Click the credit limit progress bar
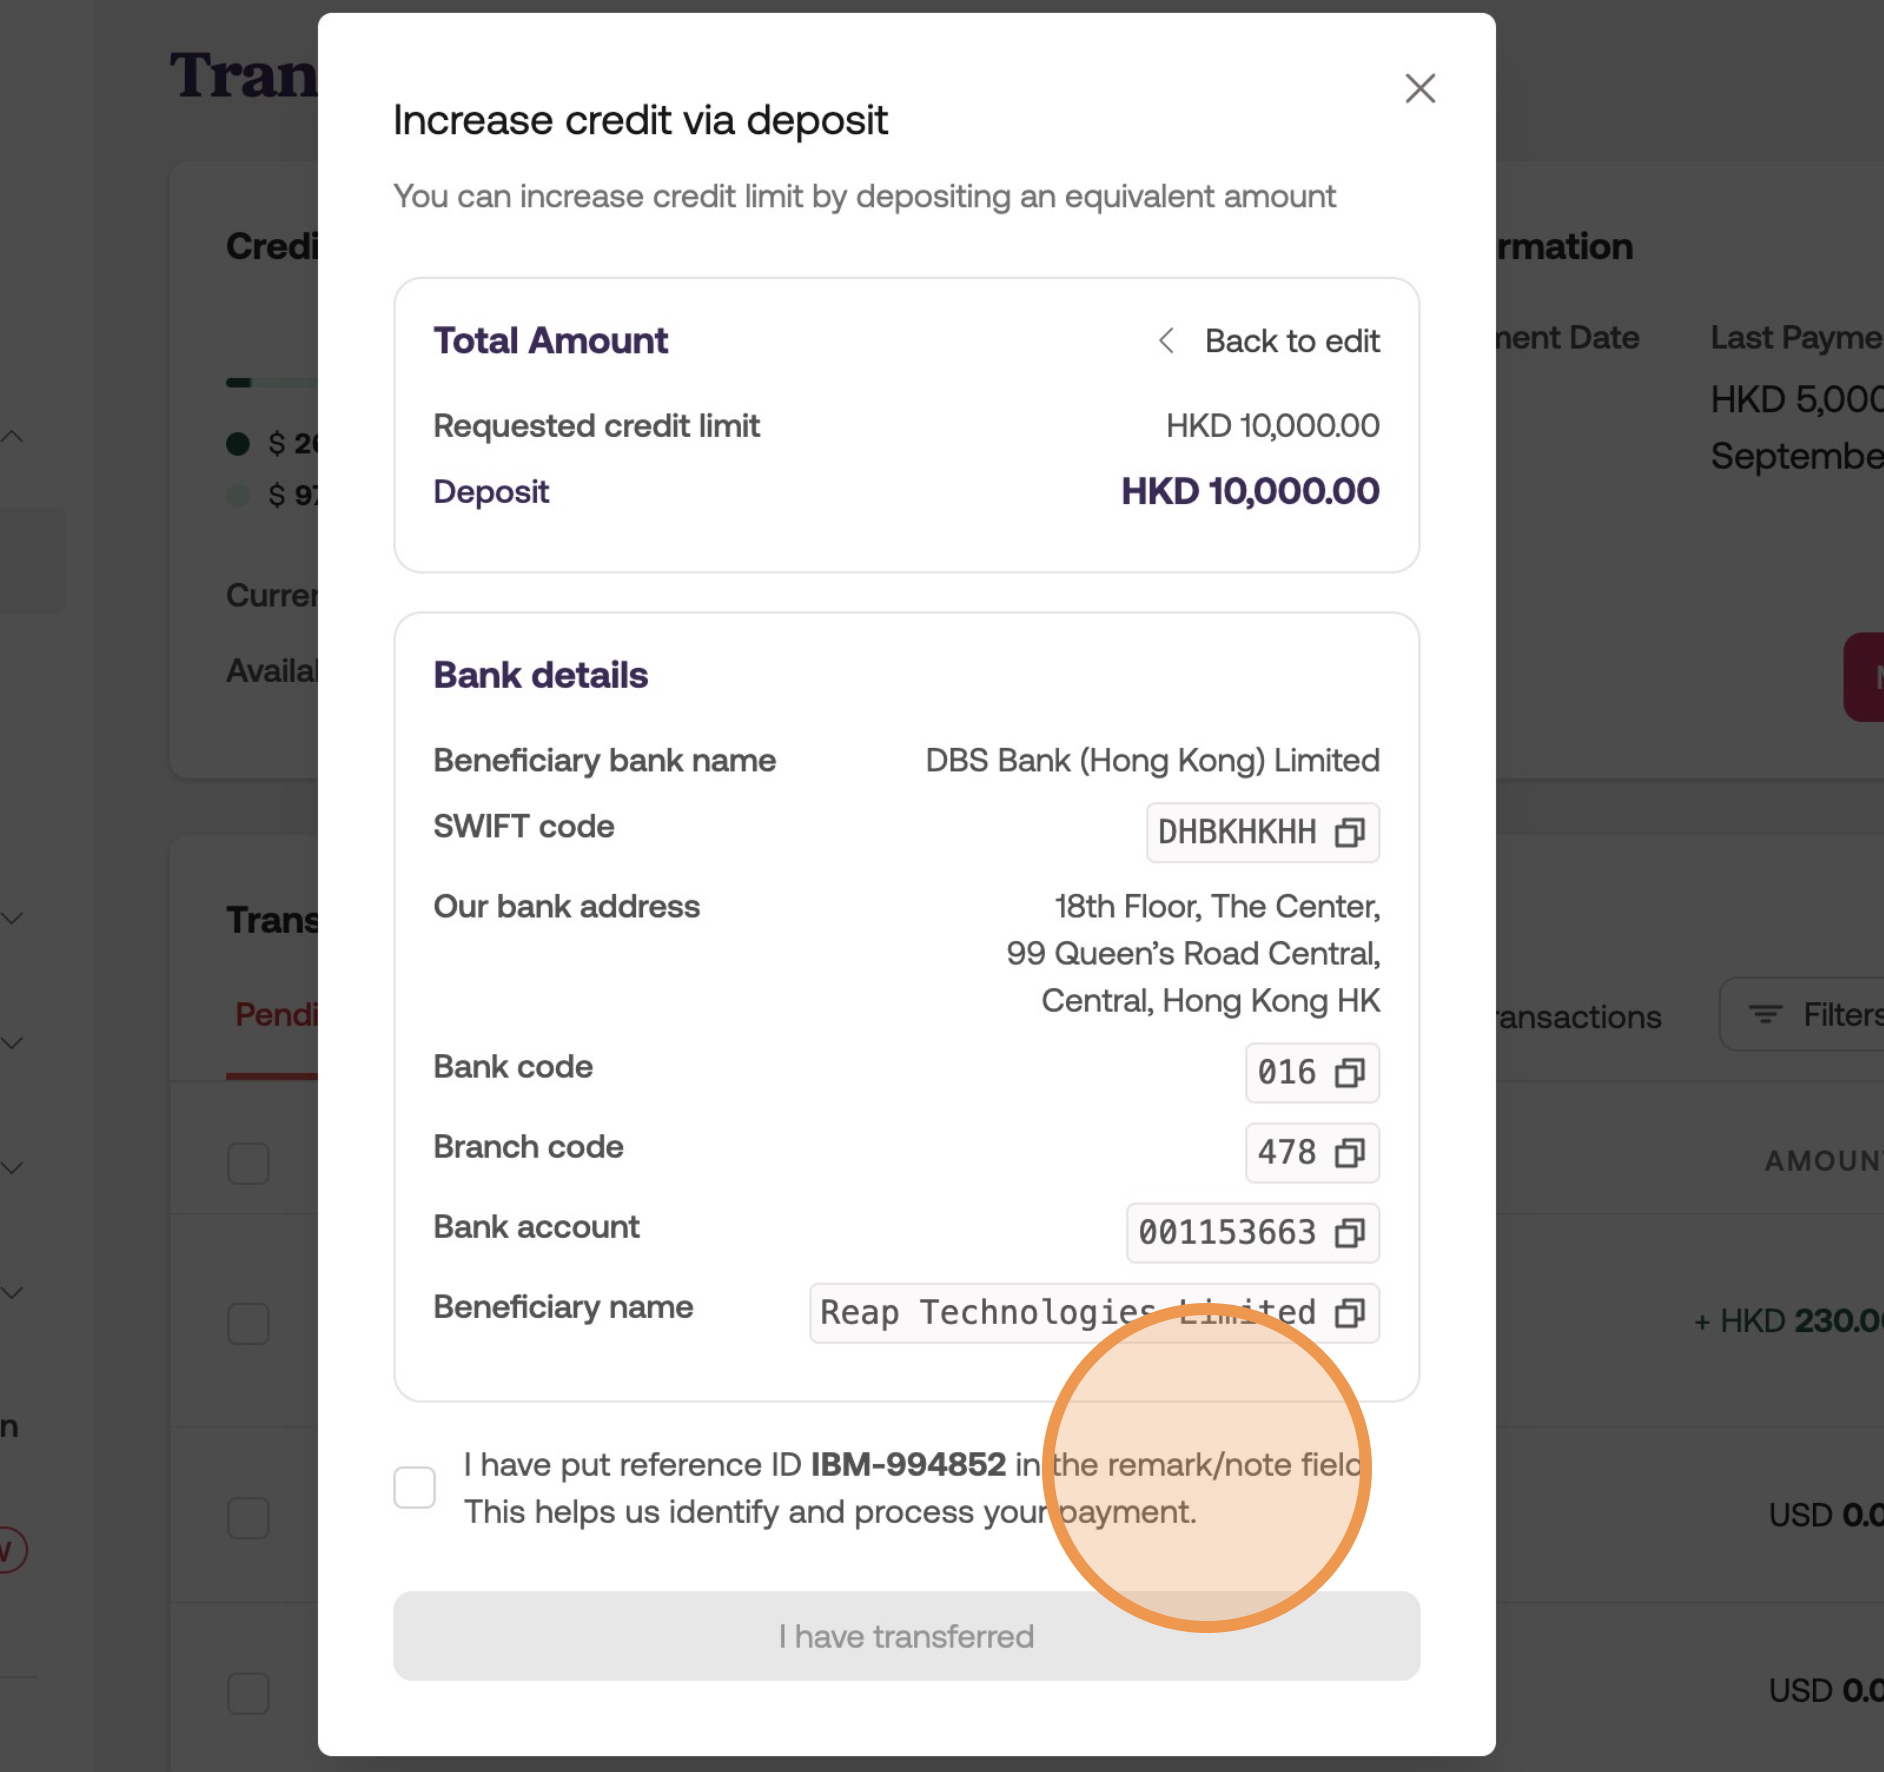Viewport: 1884px width, 1772px height. coord(270,383)
